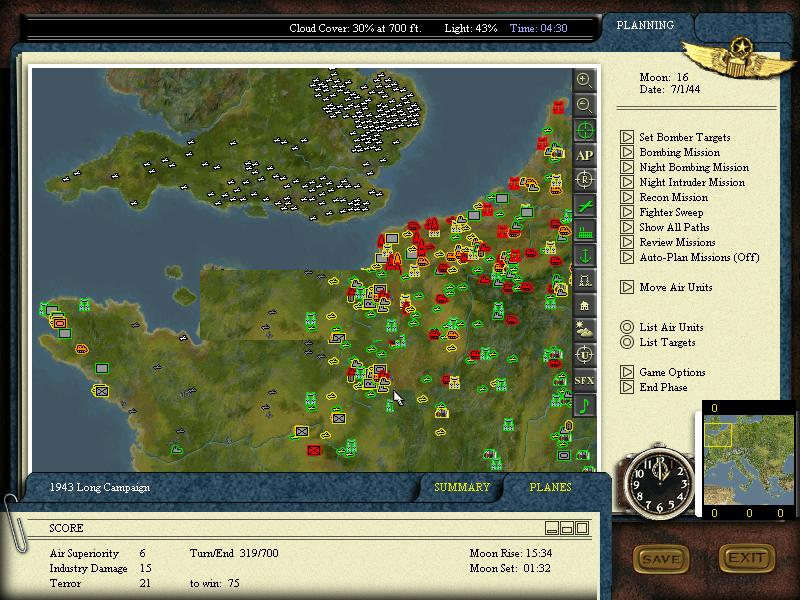
Task: Click the Moon: 16 text
Action: [x=664, y=77]
